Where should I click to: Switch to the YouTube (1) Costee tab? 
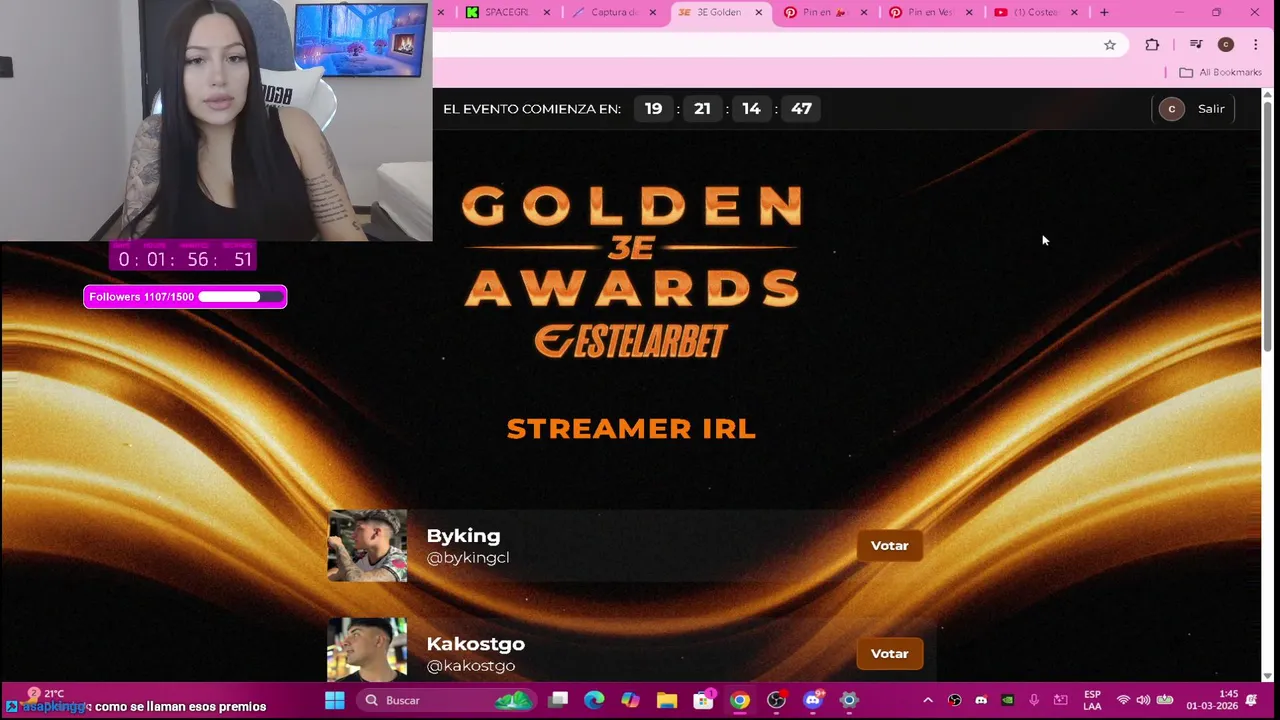[1035, 12]
